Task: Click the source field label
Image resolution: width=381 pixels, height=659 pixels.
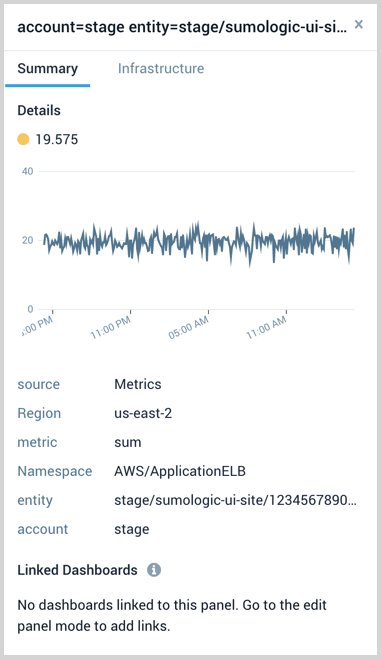Action: pyautogui.click(x=39, y=384)
